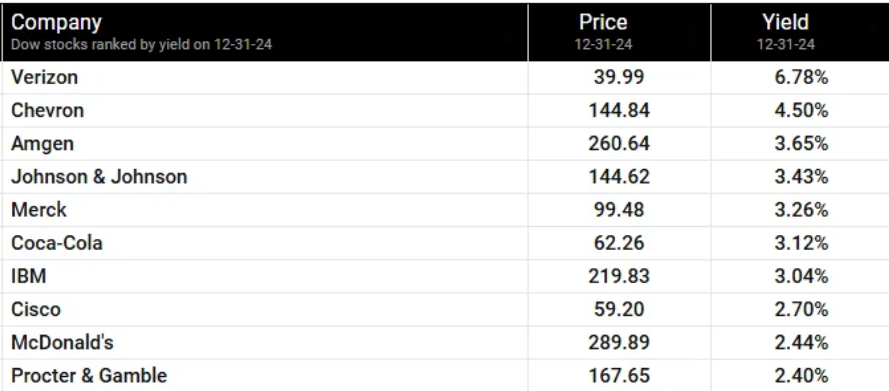Click Chevron's price of 144.84
The width and height of the screenshot is (889, 391).
click(x=619, y=110)
